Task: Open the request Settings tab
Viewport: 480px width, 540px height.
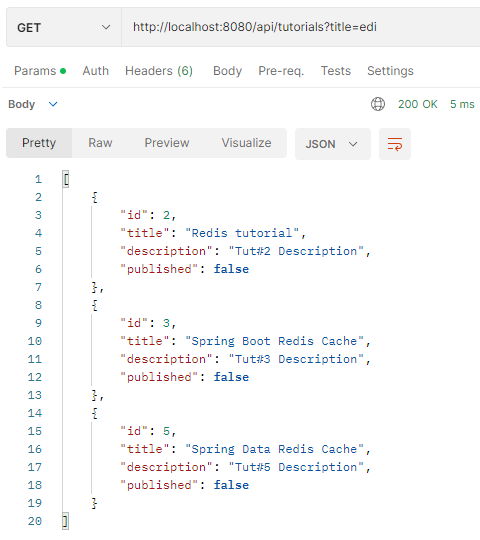Action: click(x=390, y=71)
